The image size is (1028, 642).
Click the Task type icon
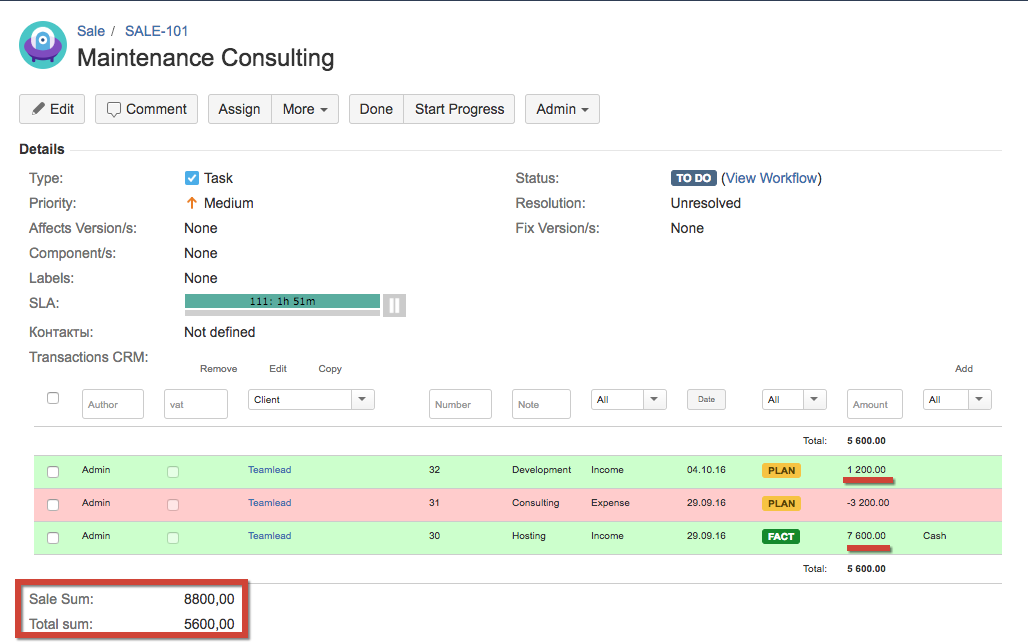[x=192, y=178]
